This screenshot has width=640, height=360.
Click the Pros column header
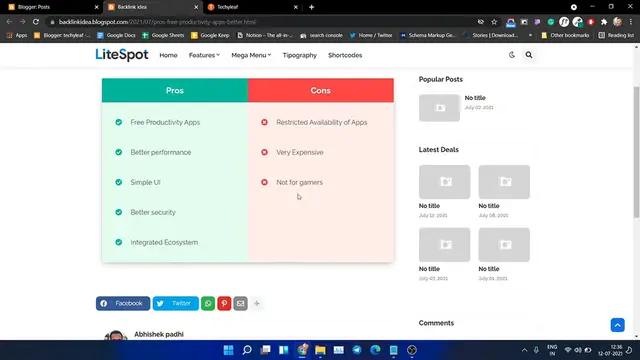(x=175, y=90)
